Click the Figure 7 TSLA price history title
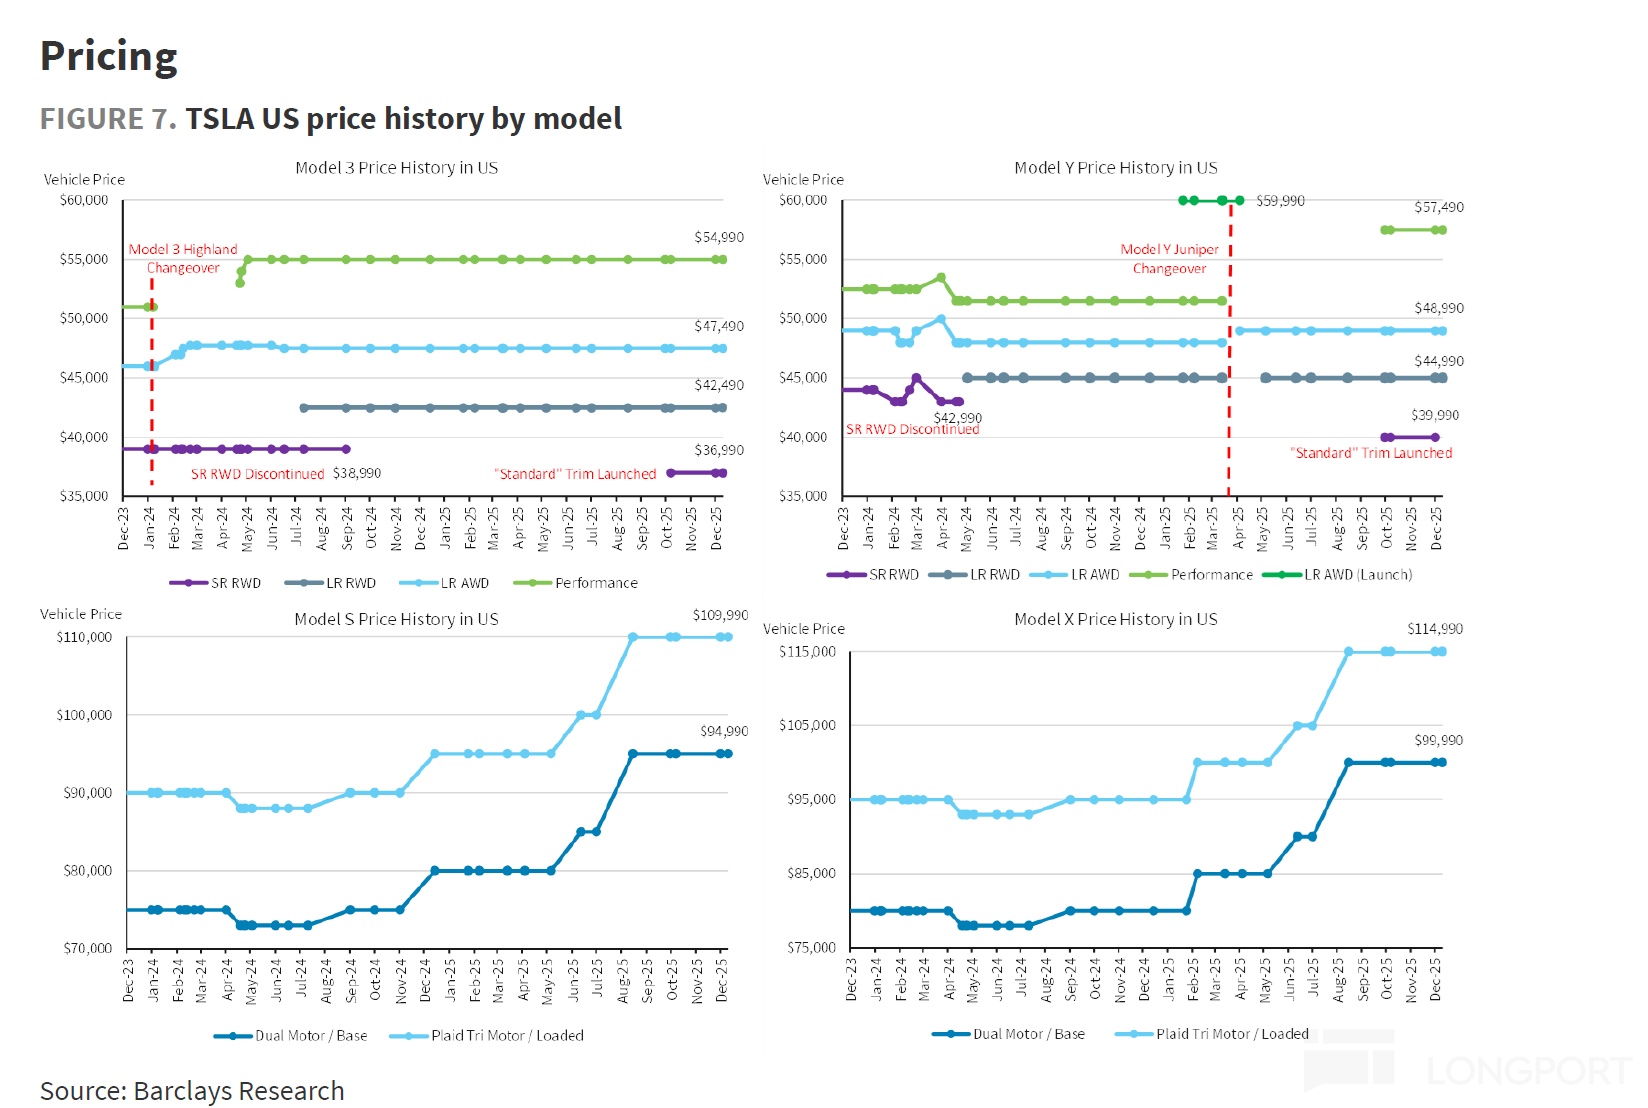This screenshot has width=1648, height=1108. click(330, 119)
